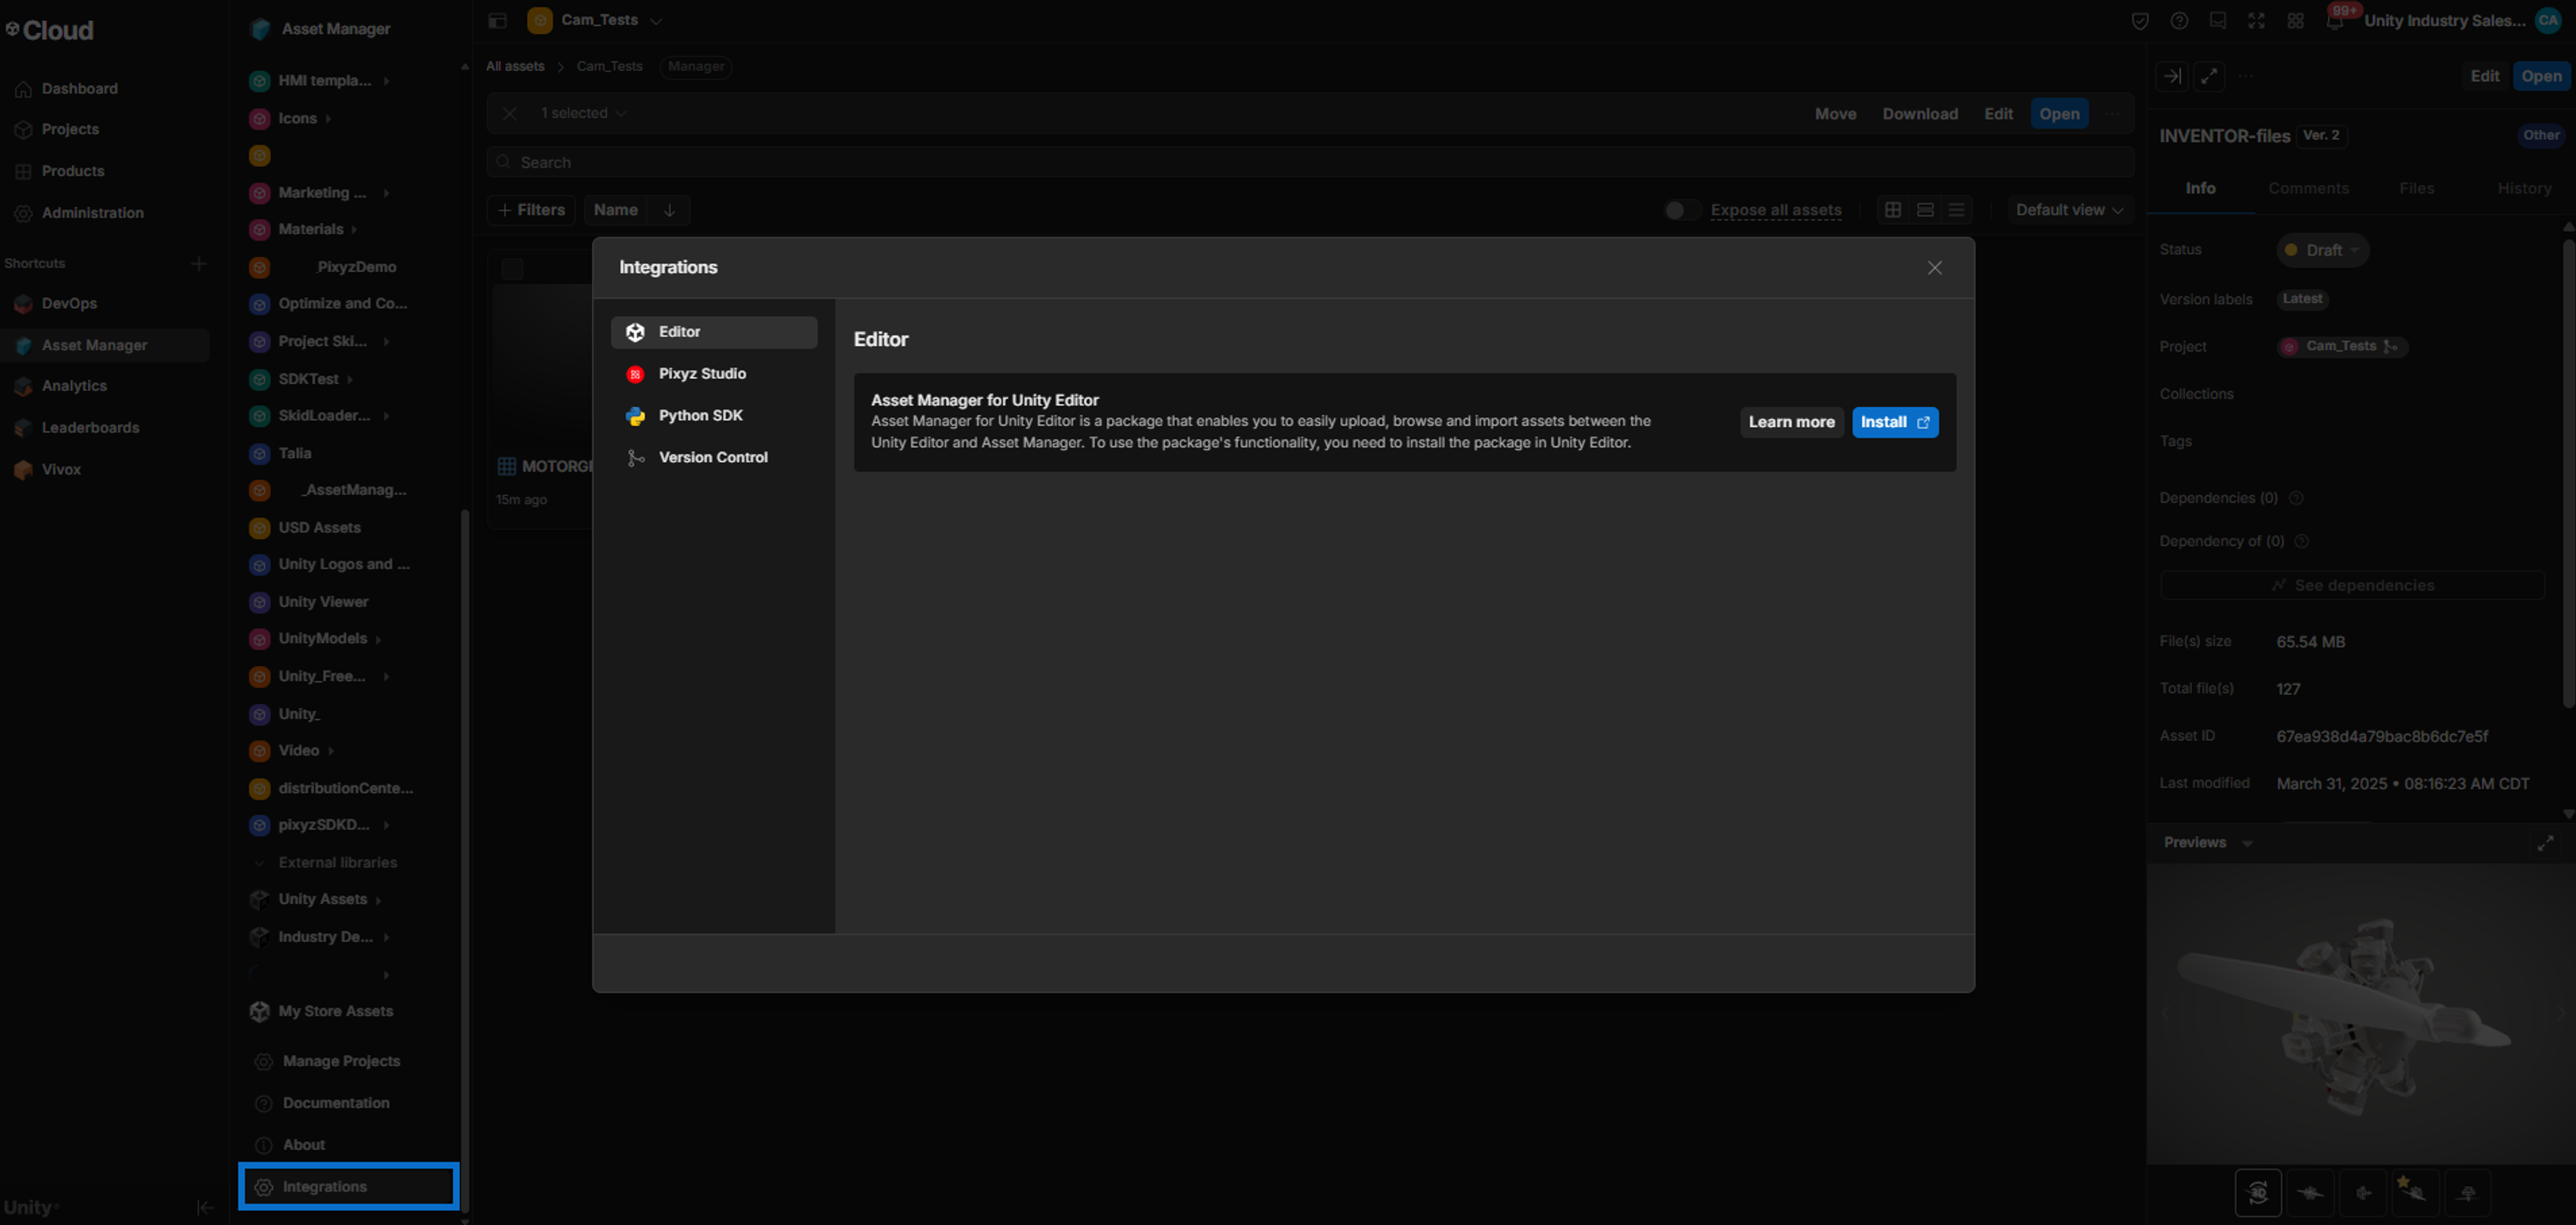Viewport: 2576px width, 1225px height.
Task: Close the Integrations dialog
Action: [x=1934, y=268]
